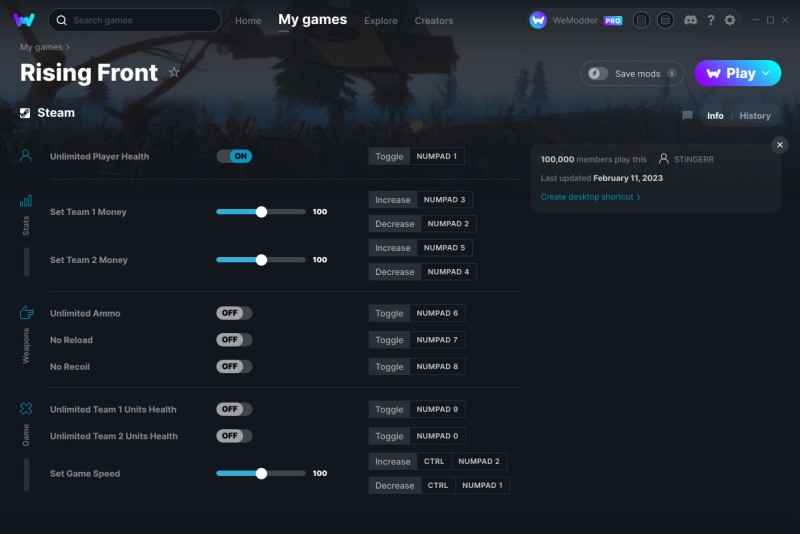Image resolution: width=800 pixels, height=534 pixels.
Task: Enable Unlimited Team 2 Units Health
Action: tap(234, 436)
